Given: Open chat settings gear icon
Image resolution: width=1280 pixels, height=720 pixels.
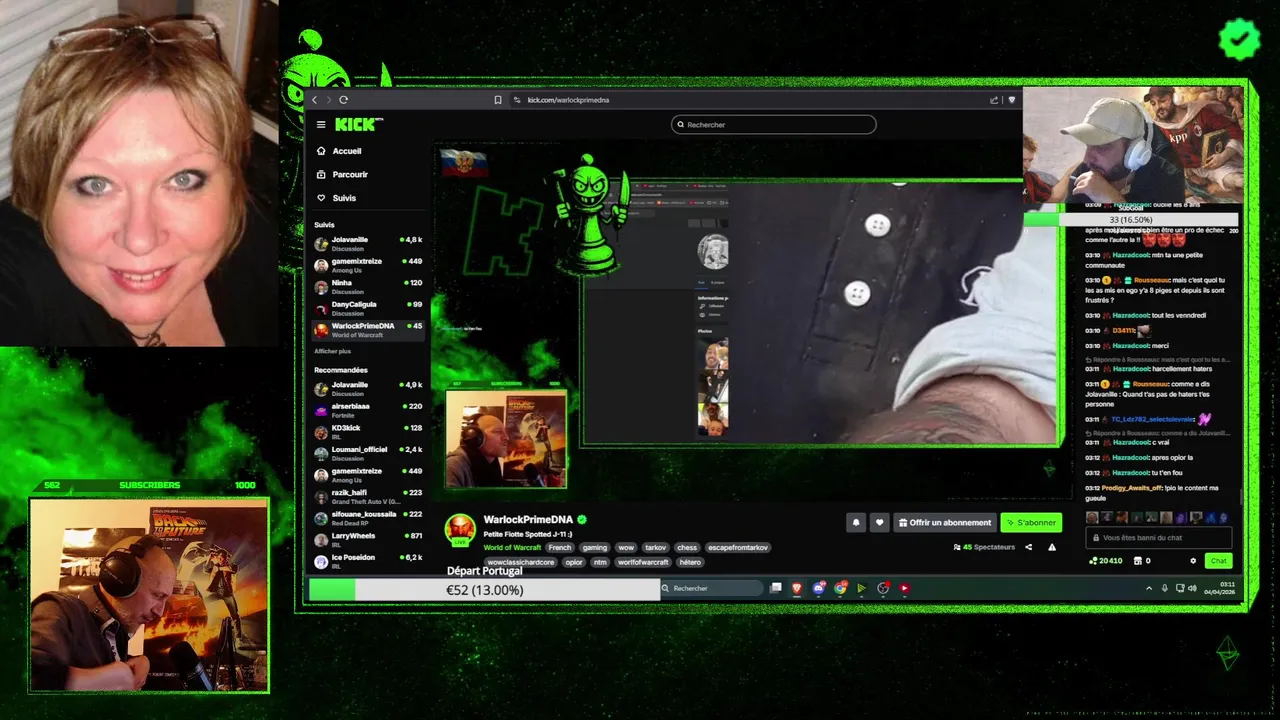Looking at the screenshot, I should [x=1193, y=561].
